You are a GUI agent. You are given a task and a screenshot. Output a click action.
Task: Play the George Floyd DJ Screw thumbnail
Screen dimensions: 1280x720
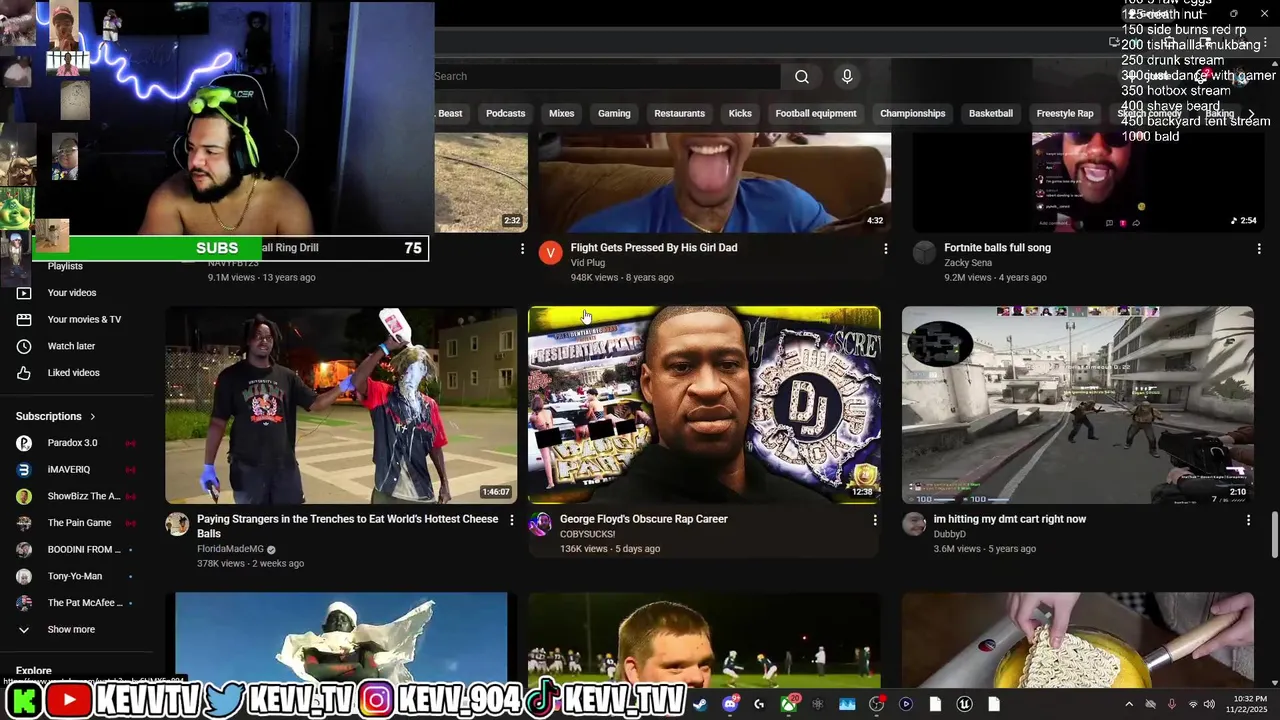pos(704,405)
